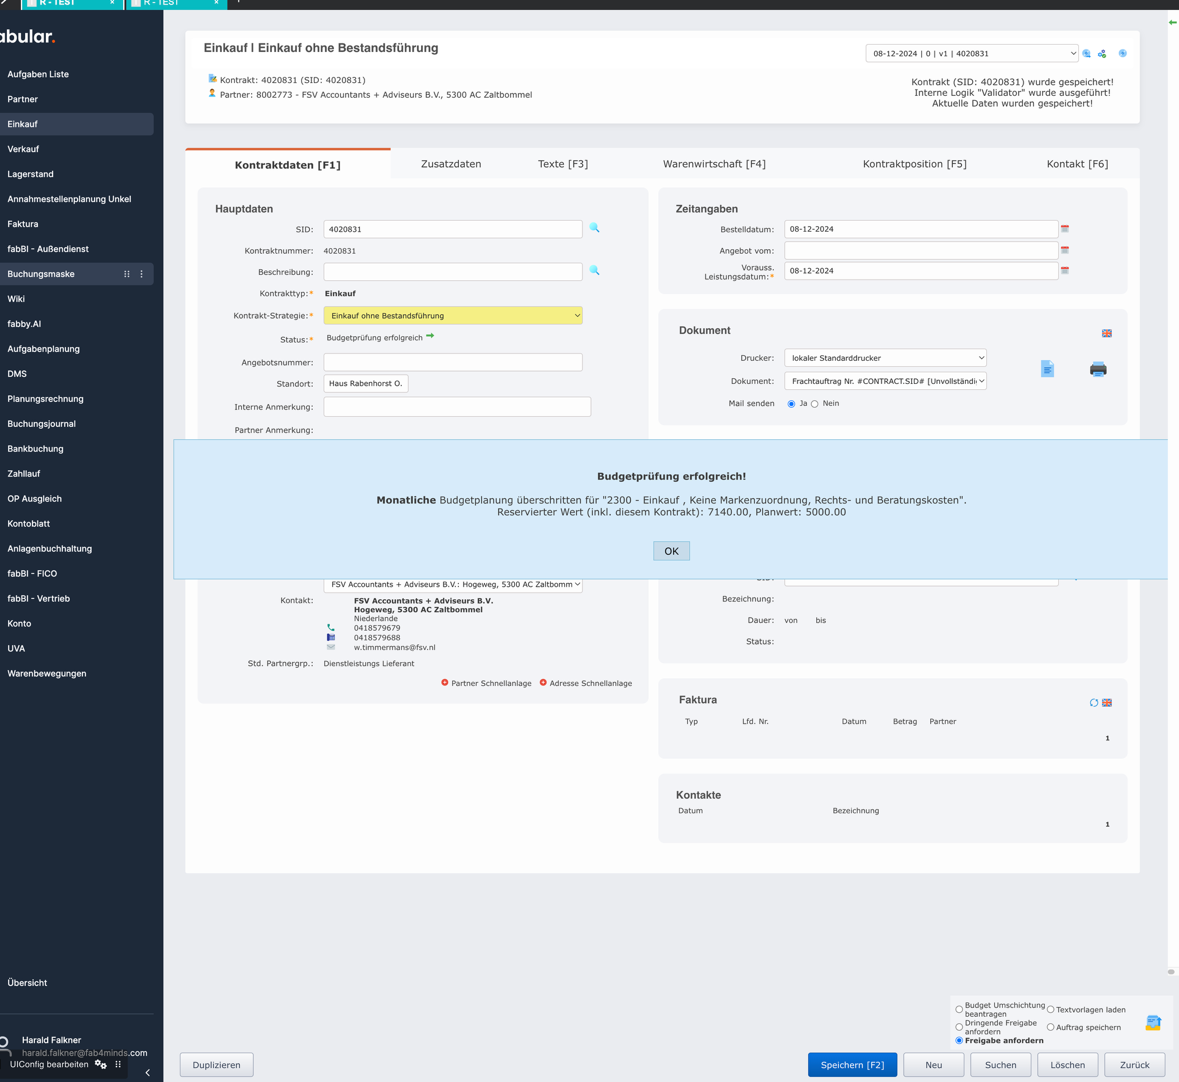Open the contract version dropdown at top

(971, 54)
